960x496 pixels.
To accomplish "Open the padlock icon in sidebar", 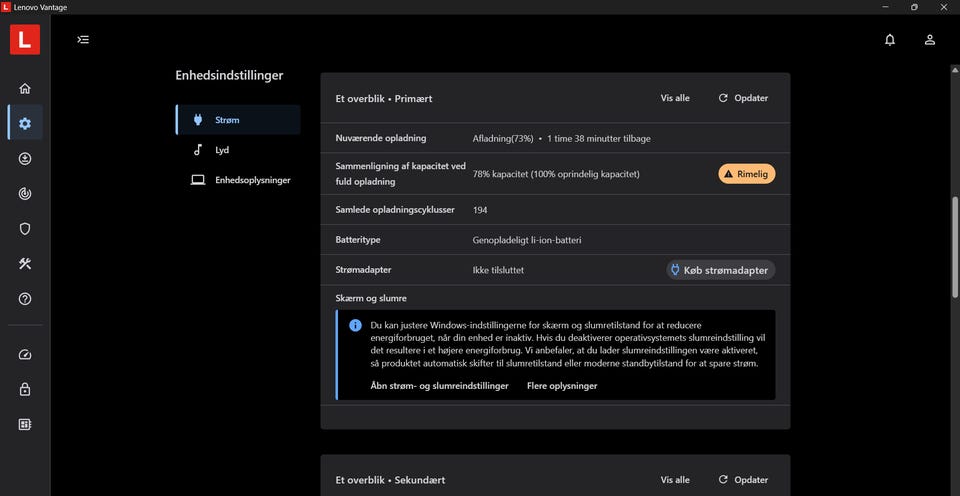I will (x=25, y=389).
